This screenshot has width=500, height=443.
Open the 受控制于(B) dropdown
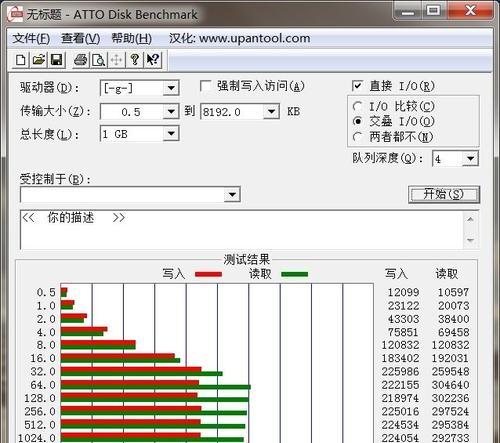coord(232,195)
